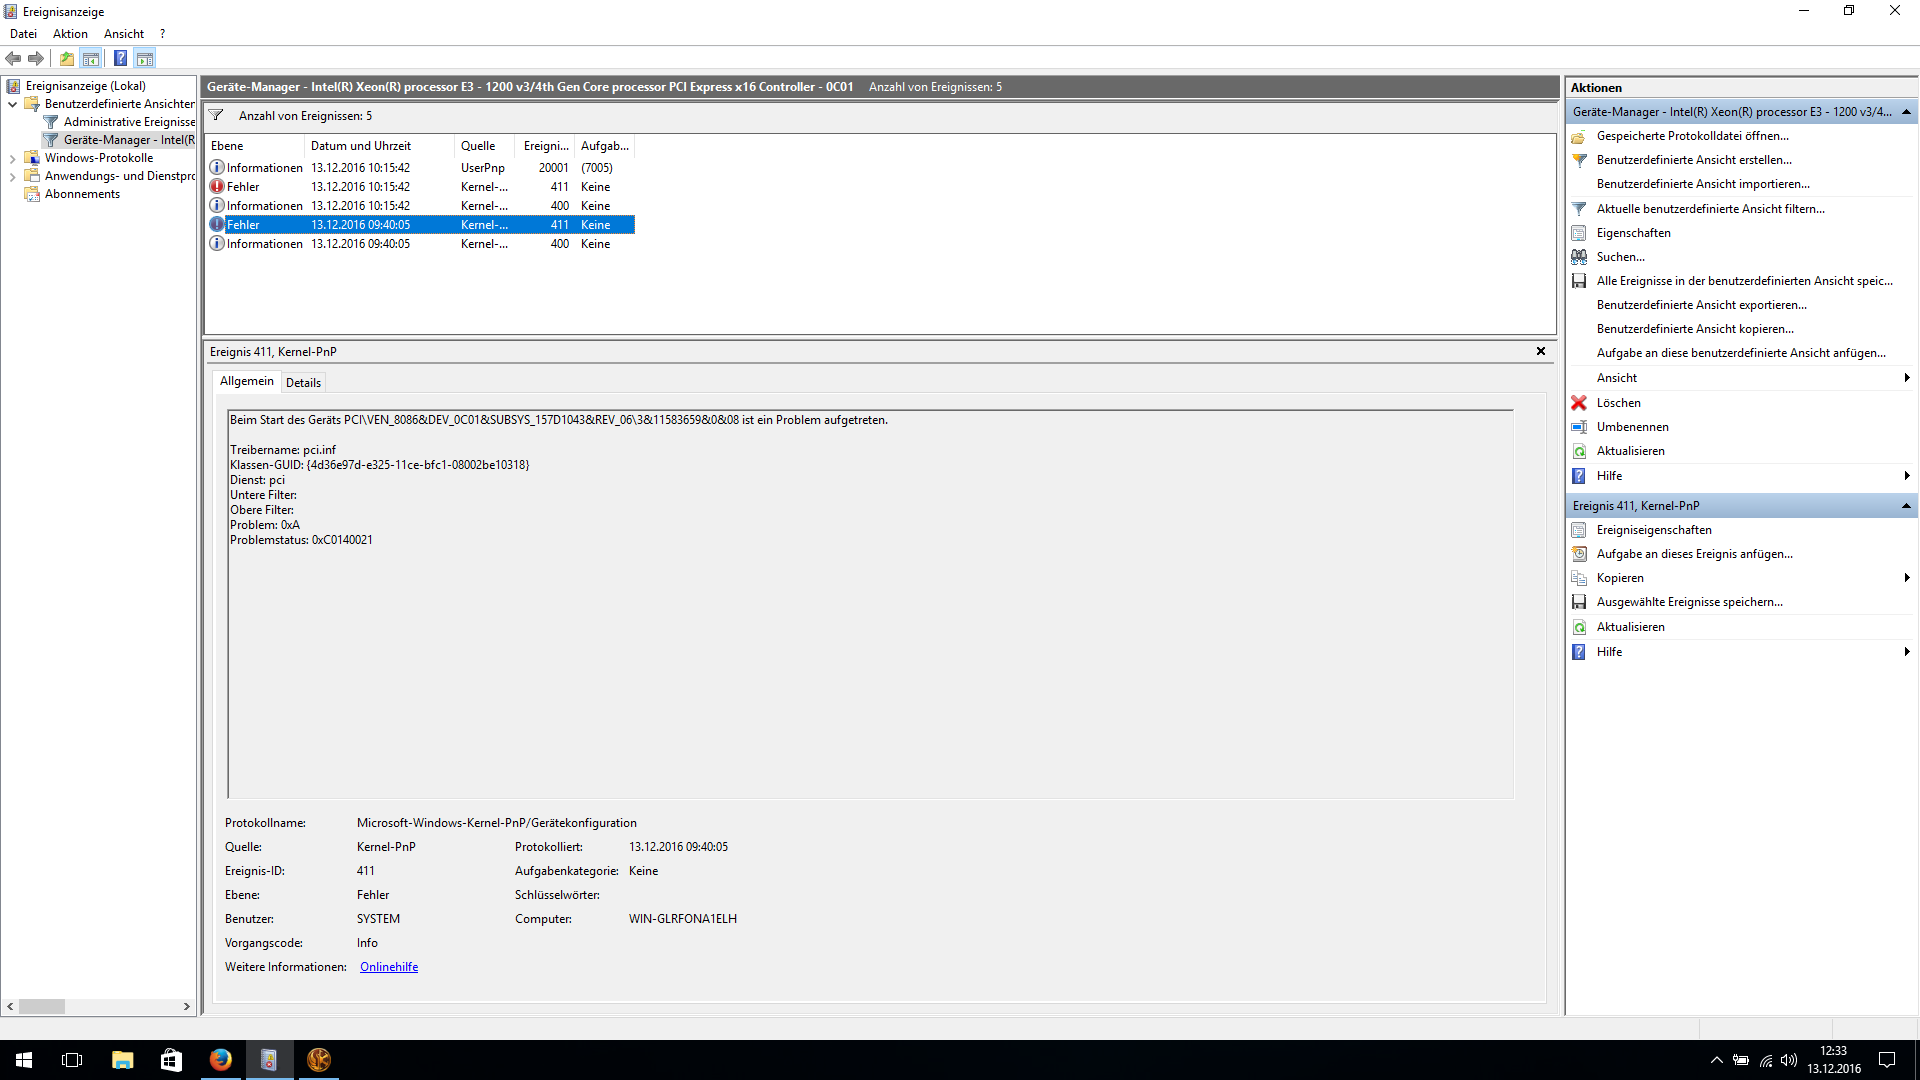Click Aktuelle benutzerdefinierte Ansicht filtern action

click(x=1710, y=209)
